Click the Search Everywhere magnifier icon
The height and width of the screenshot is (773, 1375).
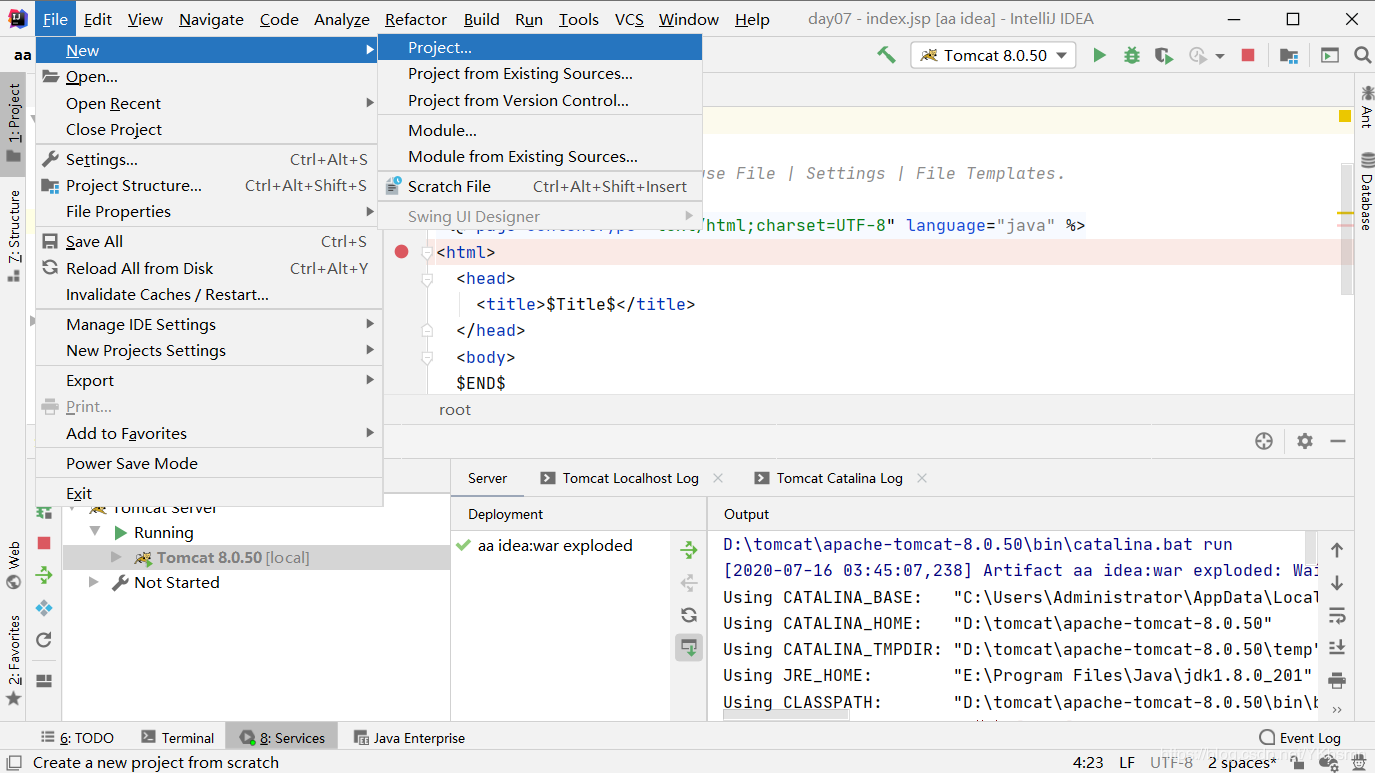click(x=1361, y=55)
